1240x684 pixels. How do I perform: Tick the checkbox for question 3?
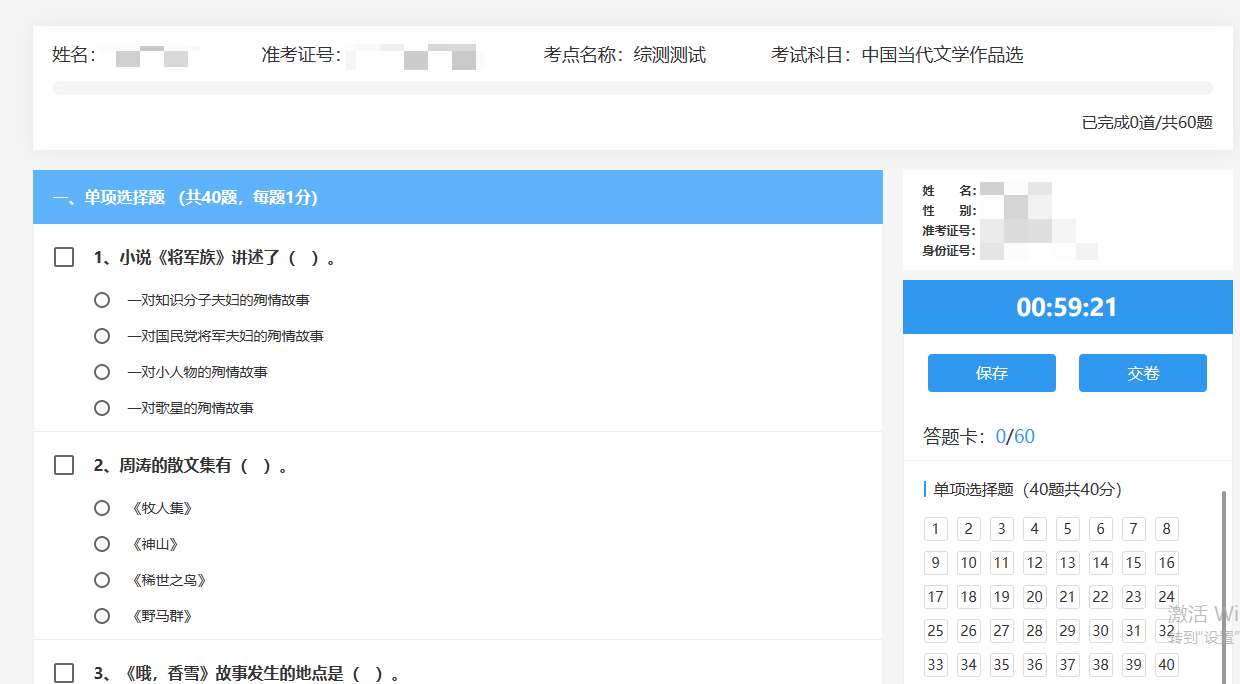pos(64,673)
